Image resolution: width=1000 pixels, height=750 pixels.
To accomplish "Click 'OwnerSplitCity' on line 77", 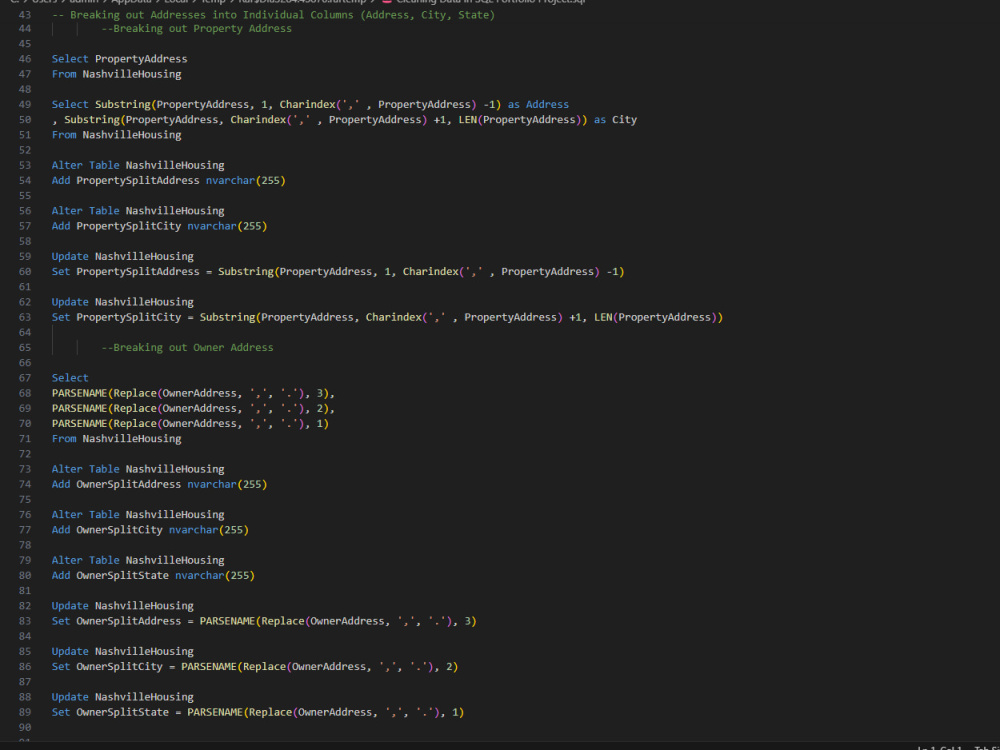I will [x=119, y=530].
